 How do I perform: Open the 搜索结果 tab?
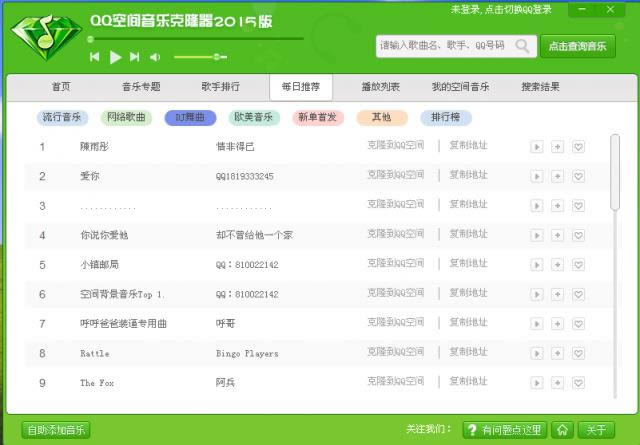(540, 87)
